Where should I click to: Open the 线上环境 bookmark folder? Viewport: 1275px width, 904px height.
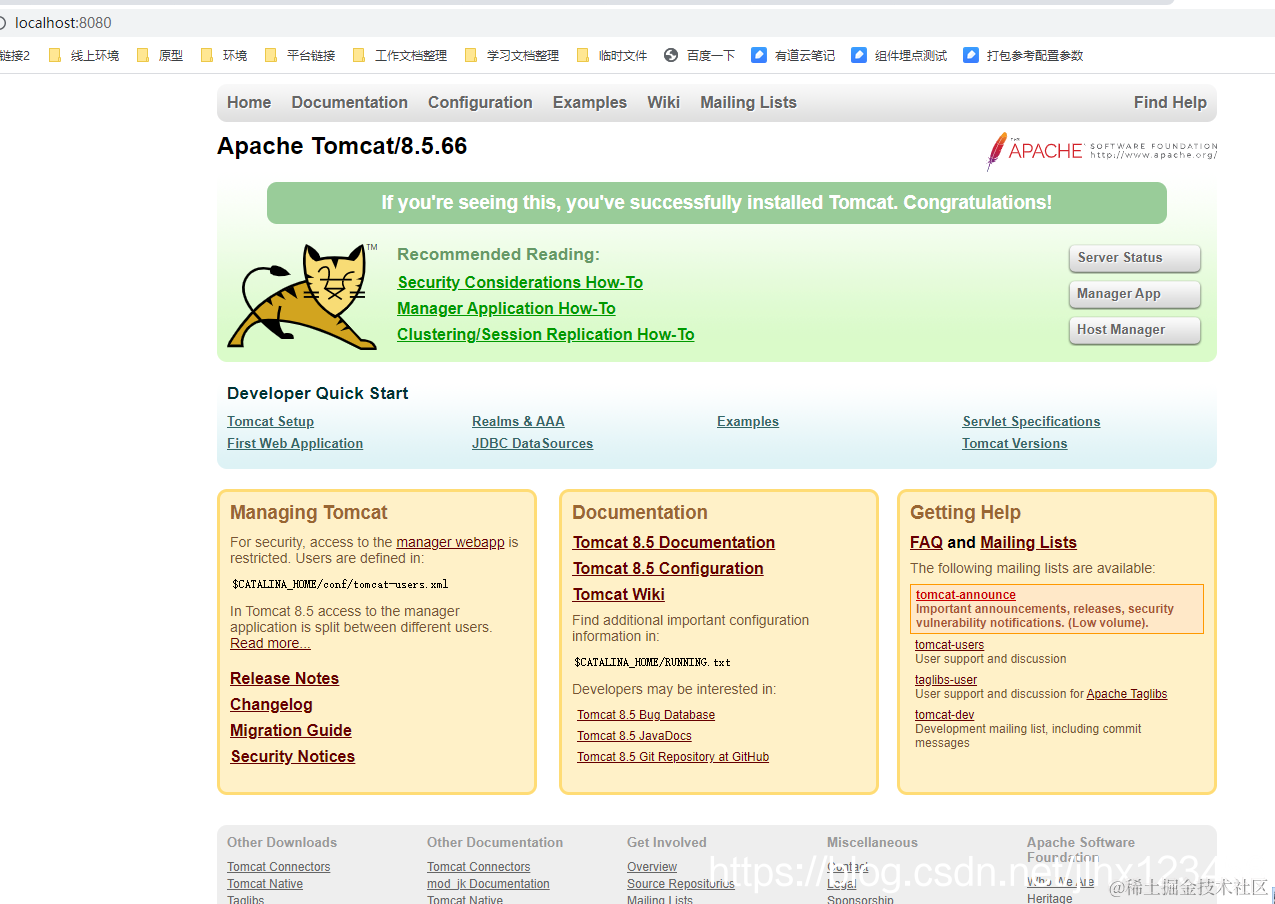click(85, 56)
